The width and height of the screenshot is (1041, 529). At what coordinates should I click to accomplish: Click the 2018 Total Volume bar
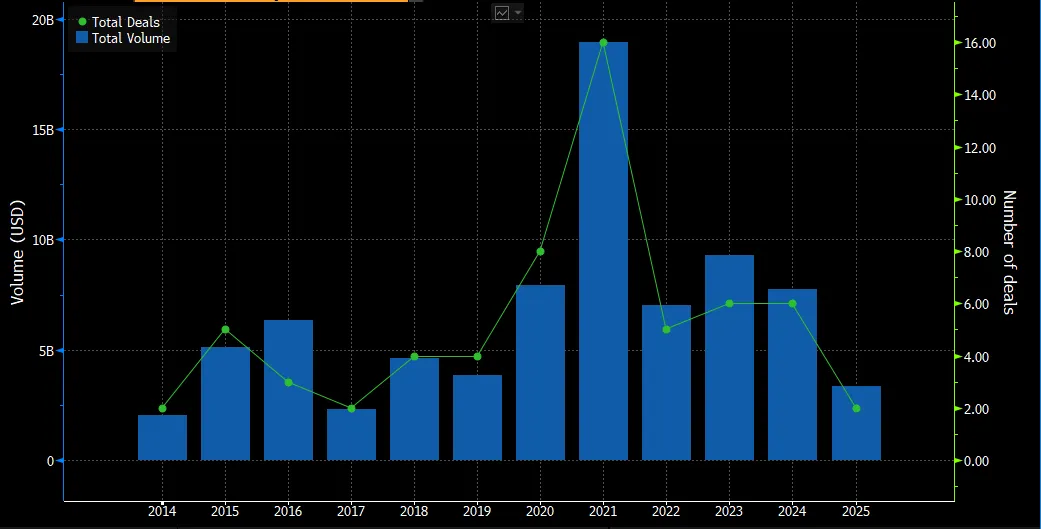click(414, 409)
